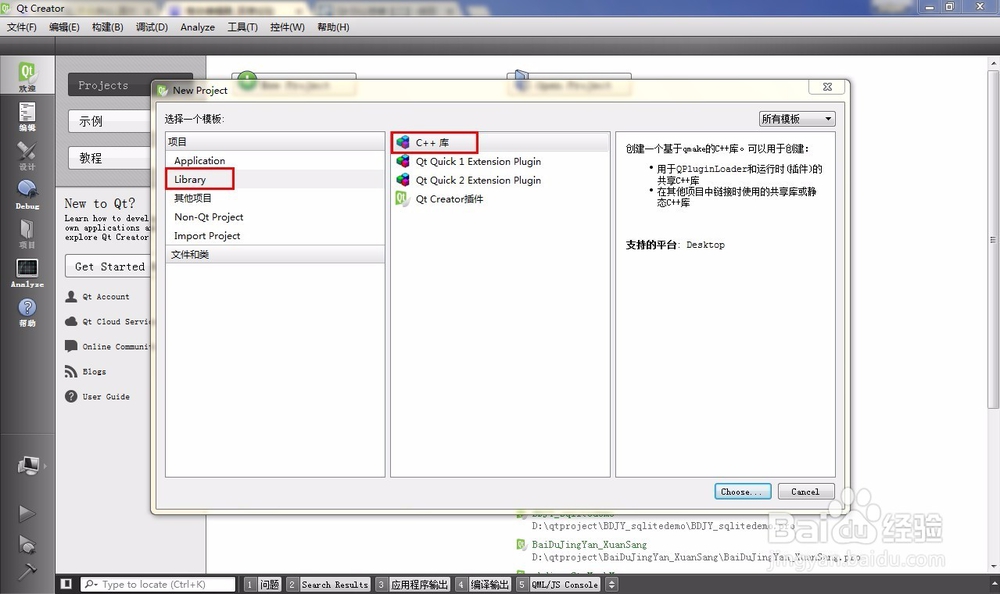Select the Projects welcome tab

point(110,85)
